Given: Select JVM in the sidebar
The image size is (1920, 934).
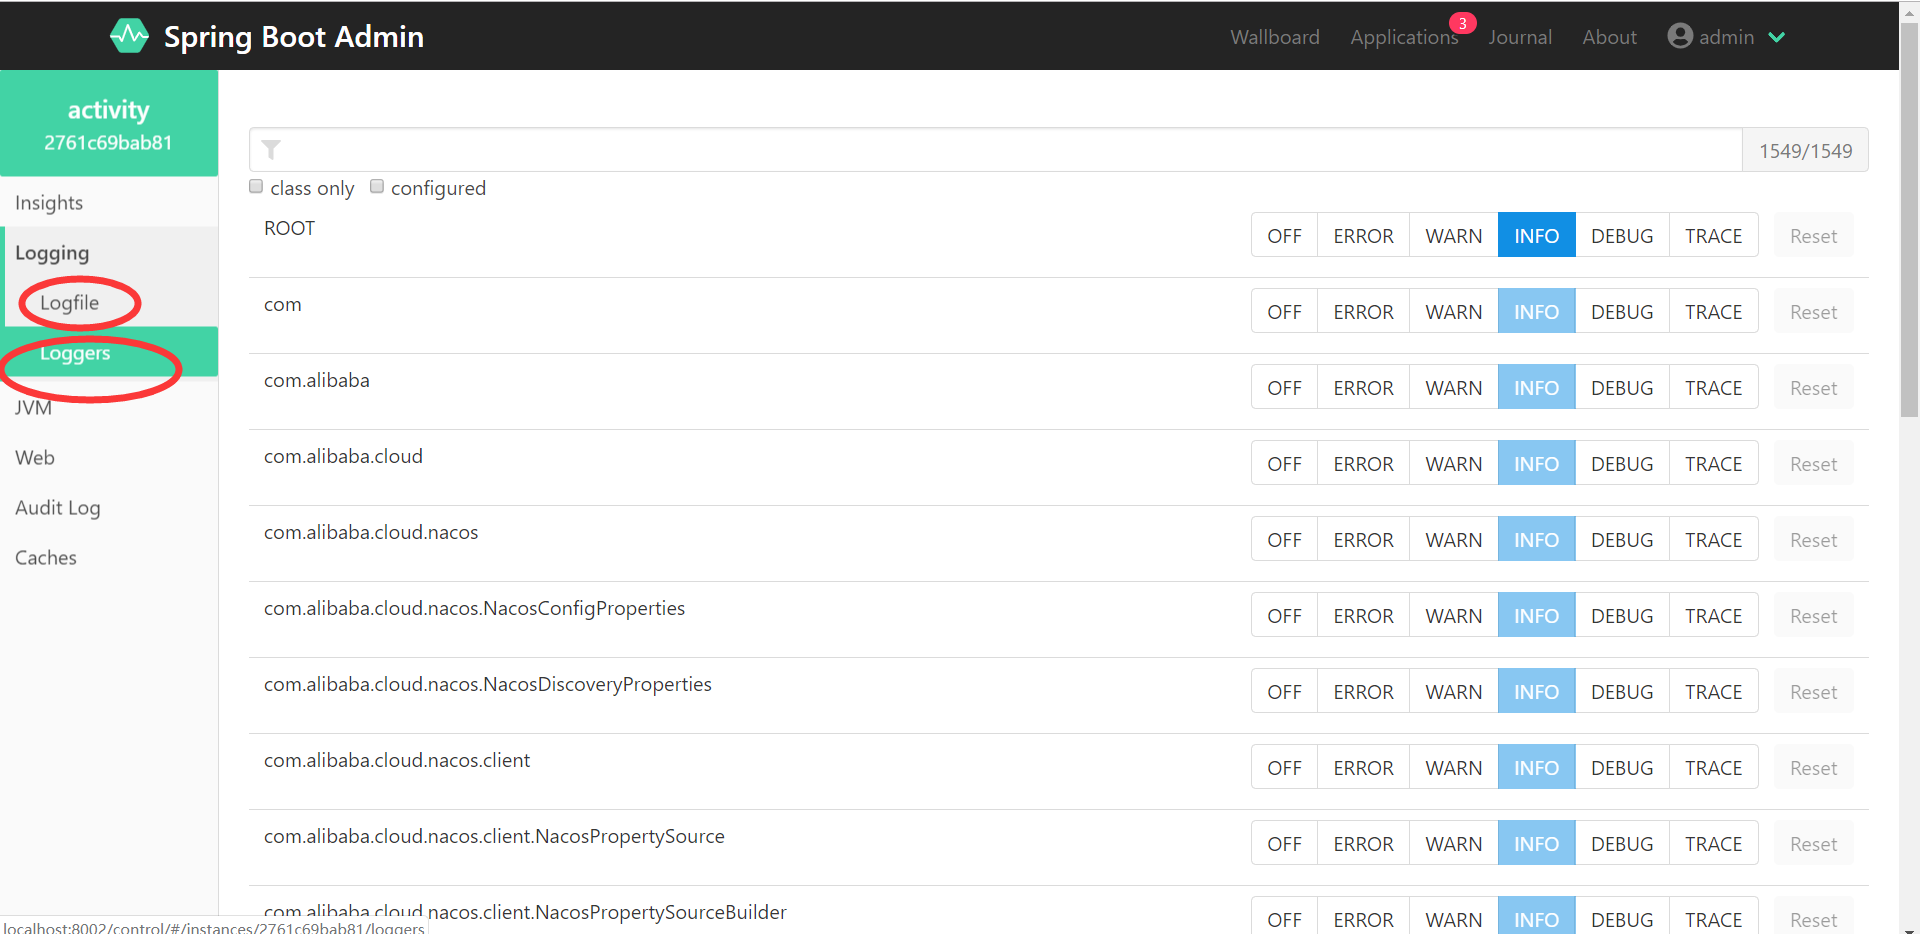Looking at the screenshot, I should point(33,407).
